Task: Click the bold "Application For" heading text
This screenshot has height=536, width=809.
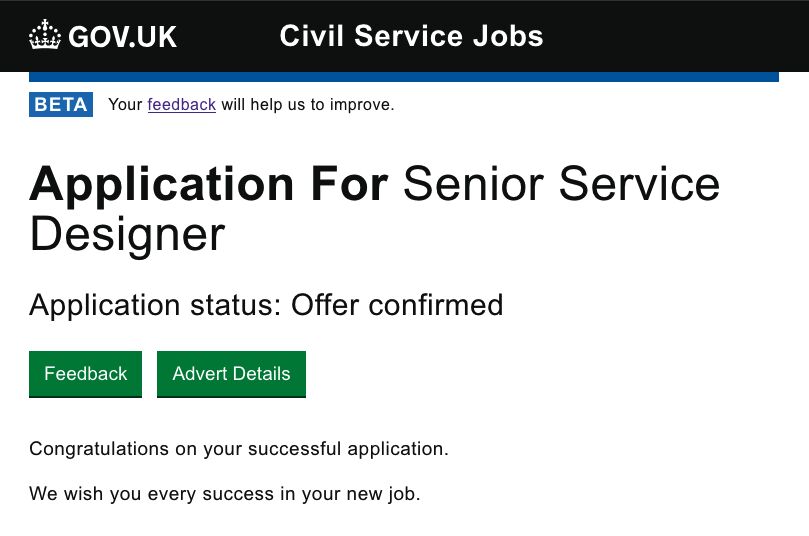Action: coord(208,184)
